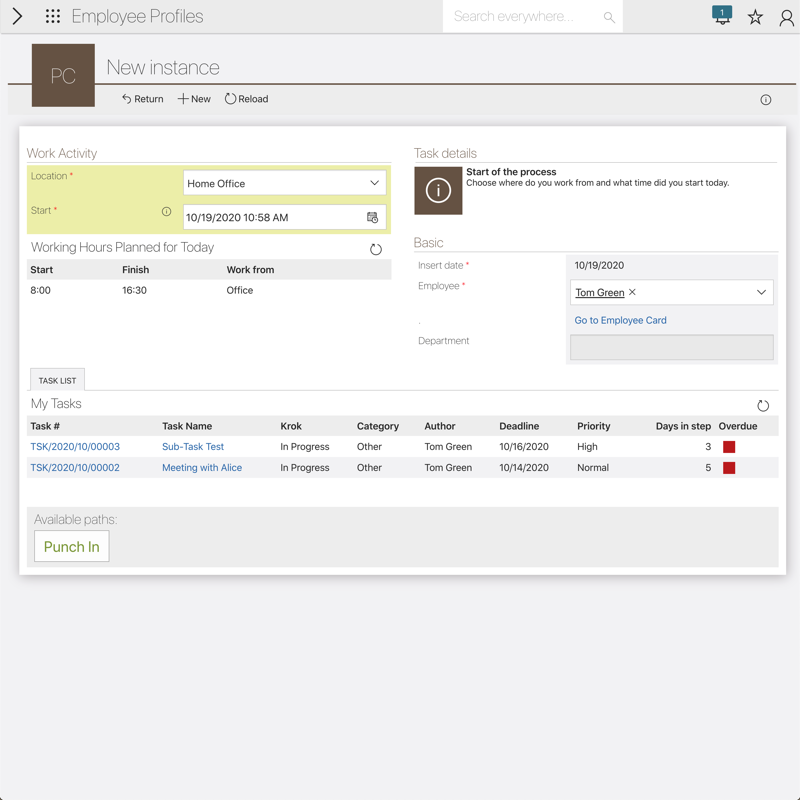The image size is (800, 800).
Task: Expand the Employee dropdown
Action: 761,293
